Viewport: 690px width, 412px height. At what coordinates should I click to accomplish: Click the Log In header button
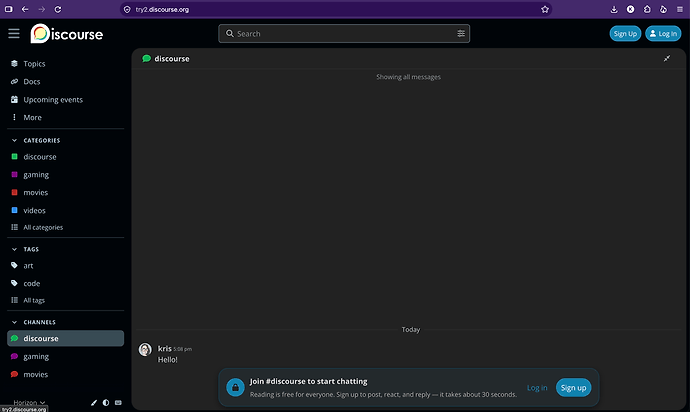tap(663, 33)
